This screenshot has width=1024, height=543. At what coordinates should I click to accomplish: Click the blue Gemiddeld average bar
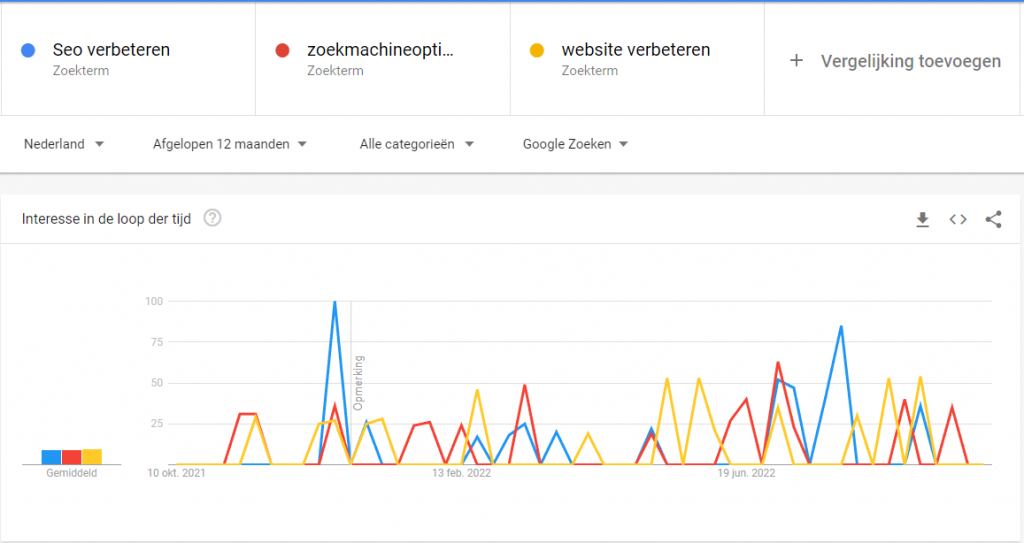(51, 457)
